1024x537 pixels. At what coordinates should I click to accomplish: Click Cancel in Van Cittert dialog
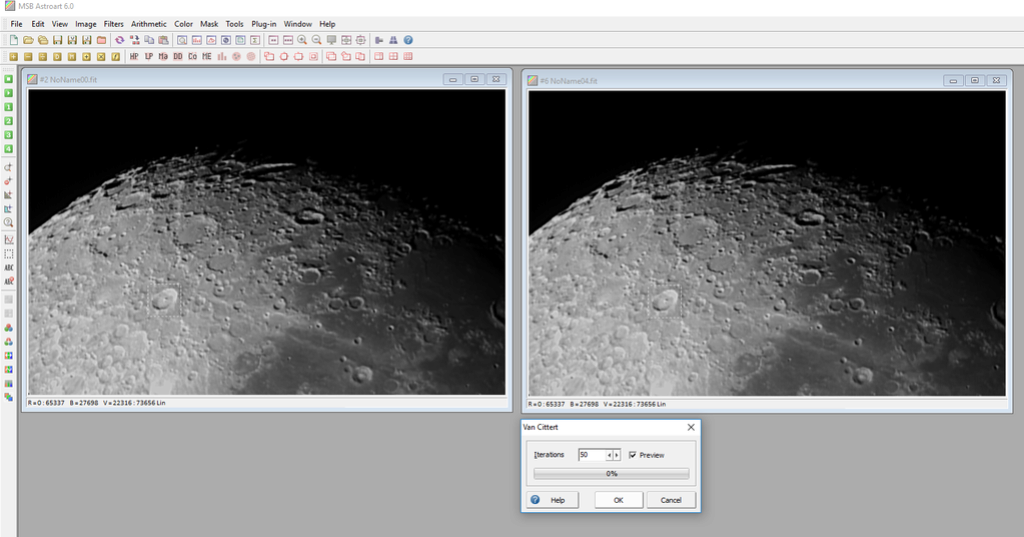[671, 500]
